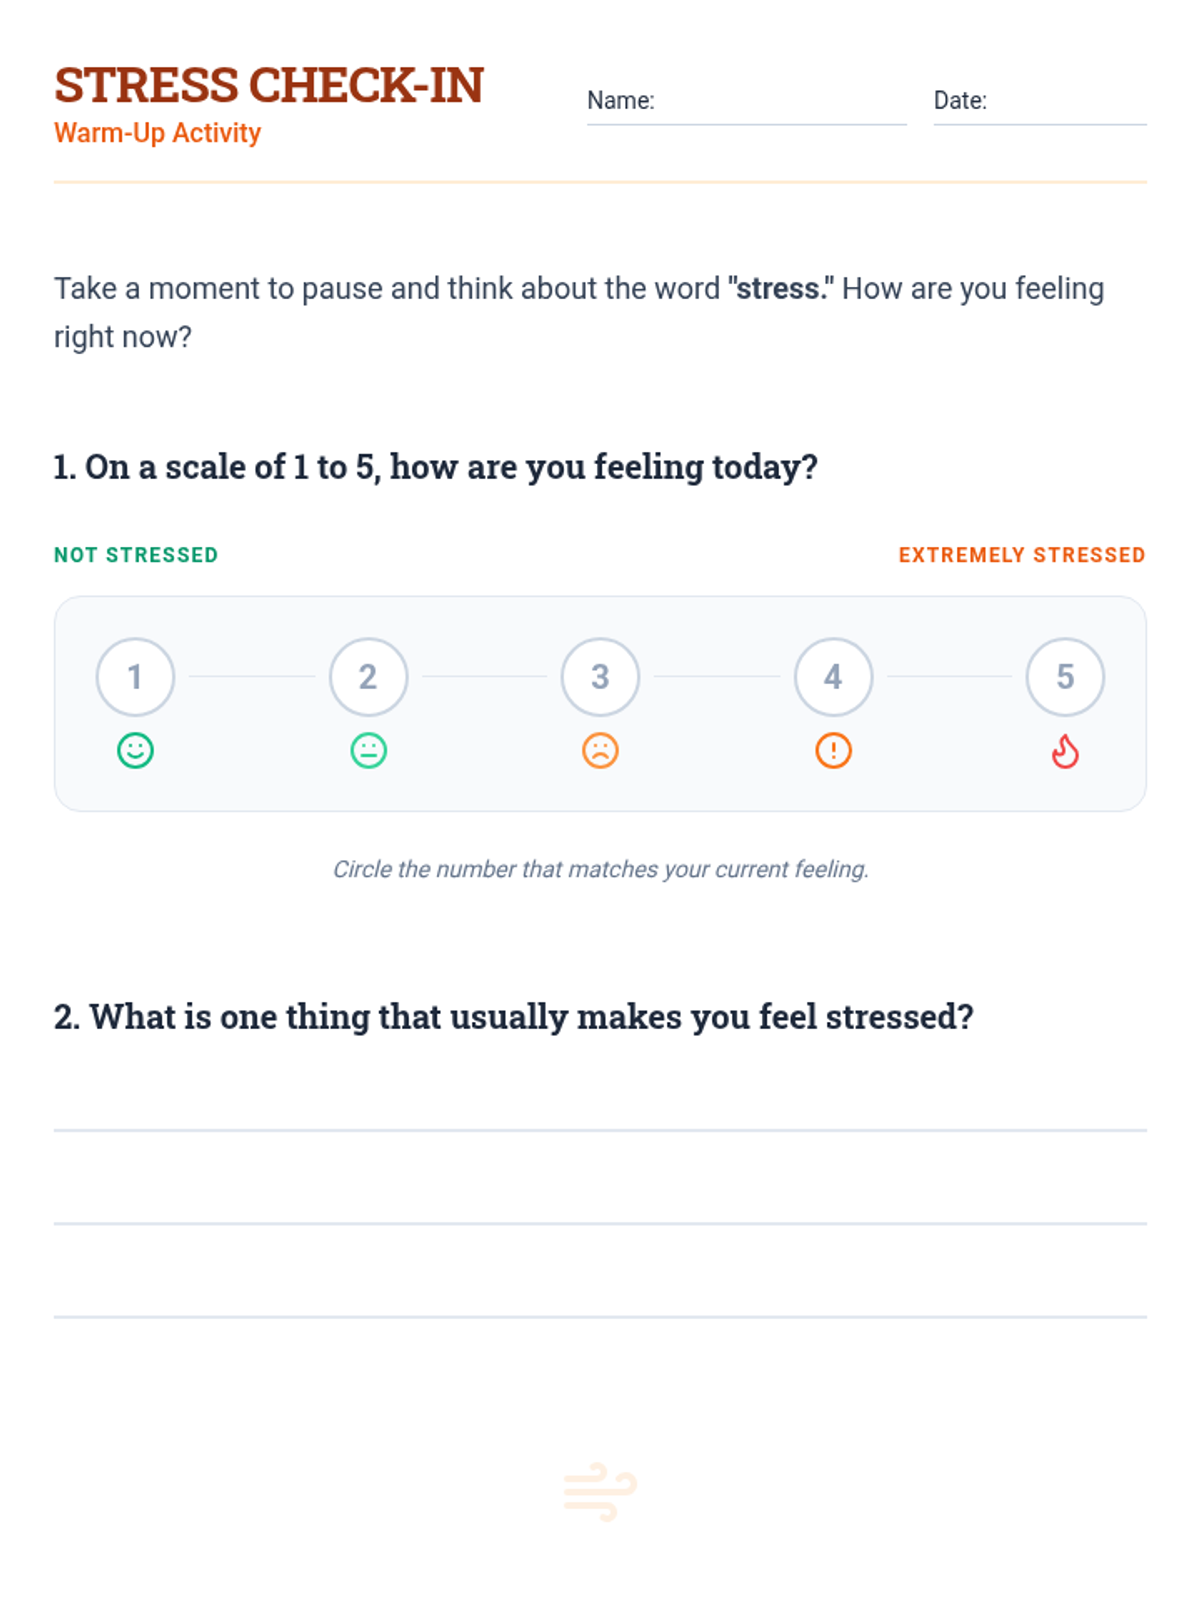Click the "NOT STRESSED" scale label
The width and height of the screenshot is (1200, 1600).
(x=136, y=555)
